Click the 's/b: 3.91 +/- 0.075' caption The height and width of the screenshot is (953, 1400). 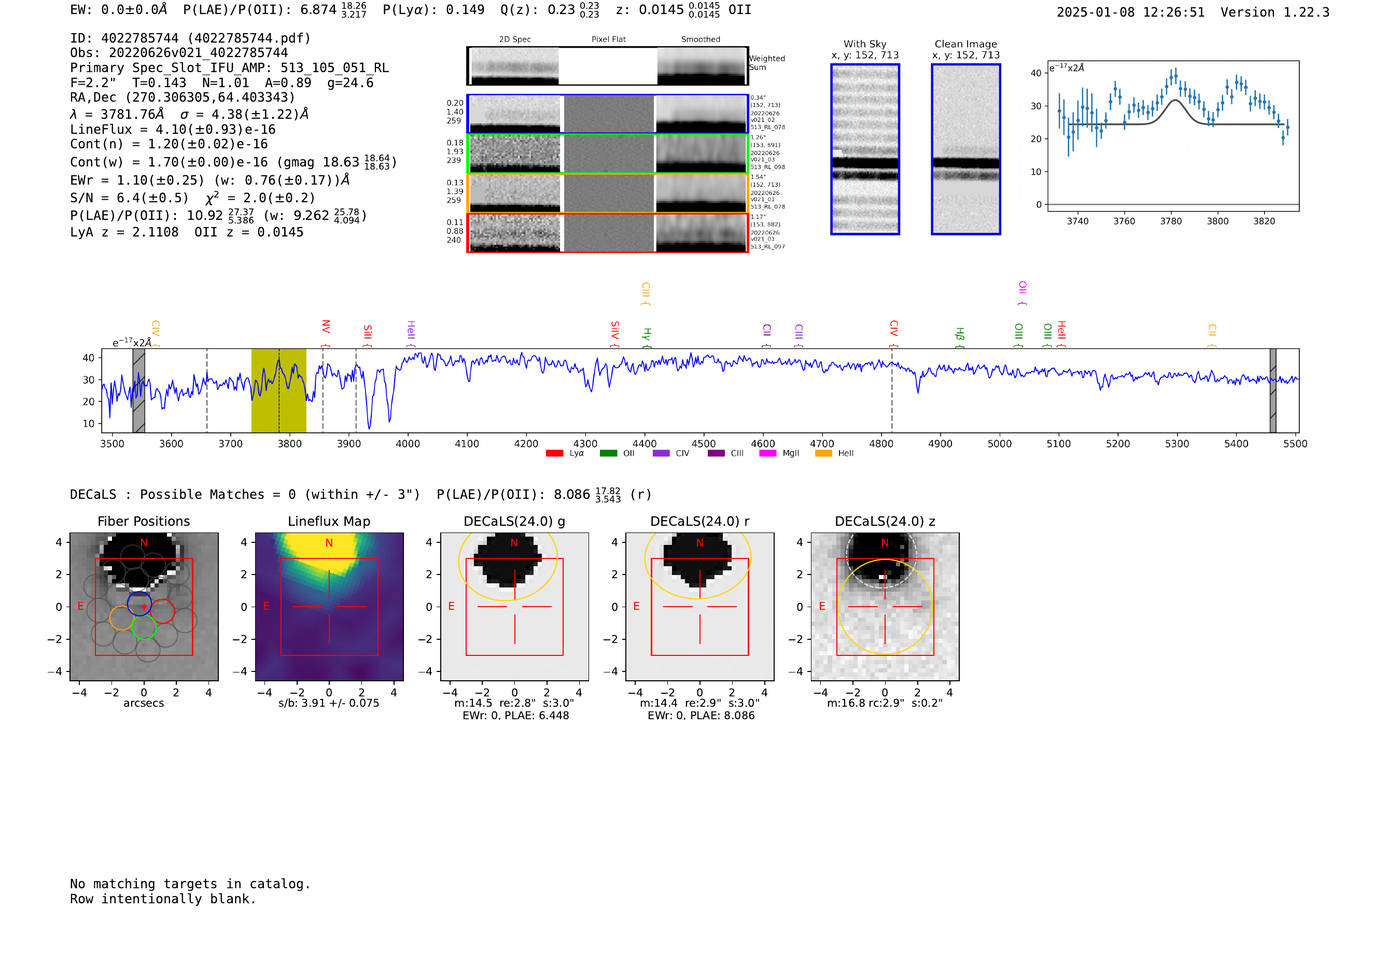tap(329, 703)
